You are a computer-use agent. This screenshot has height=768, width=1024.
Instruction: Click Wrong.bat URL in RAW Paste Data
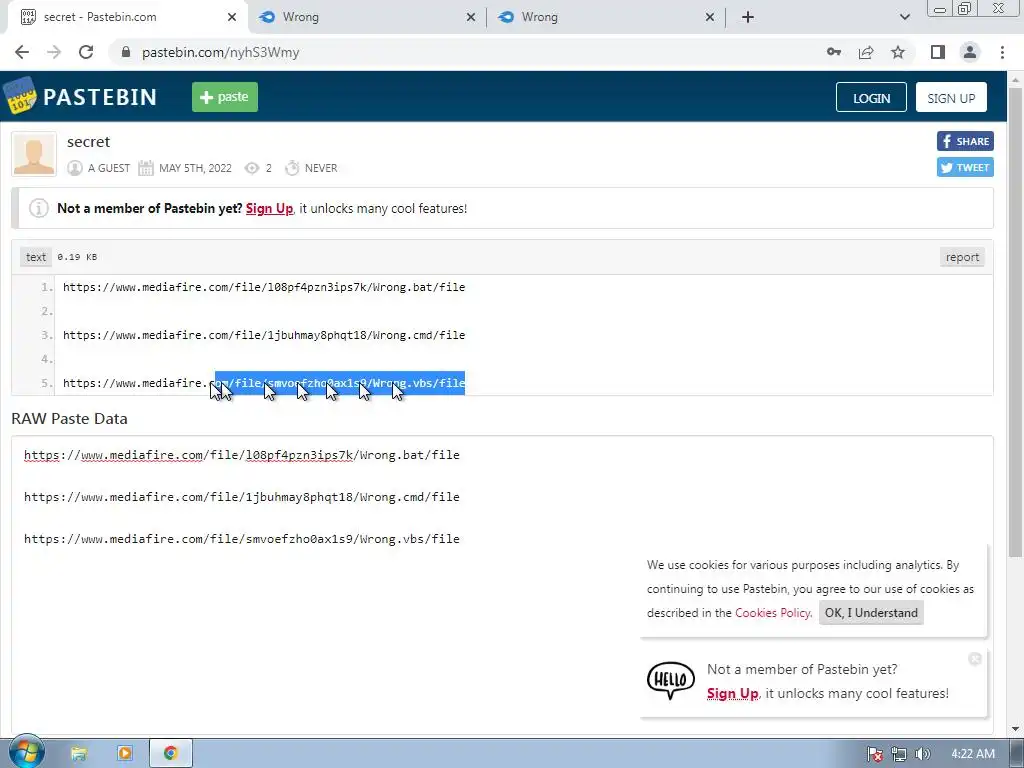(242, 455)
